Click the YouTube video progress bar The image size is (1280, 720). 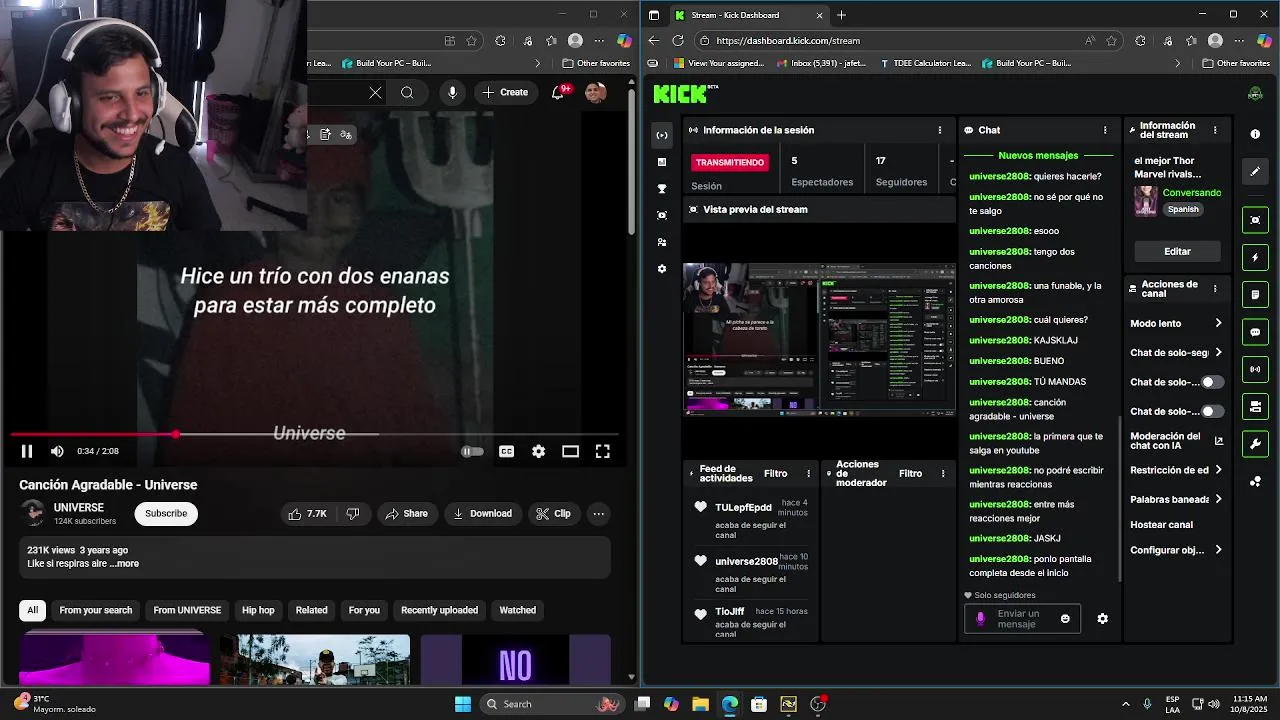click(314, 434)
